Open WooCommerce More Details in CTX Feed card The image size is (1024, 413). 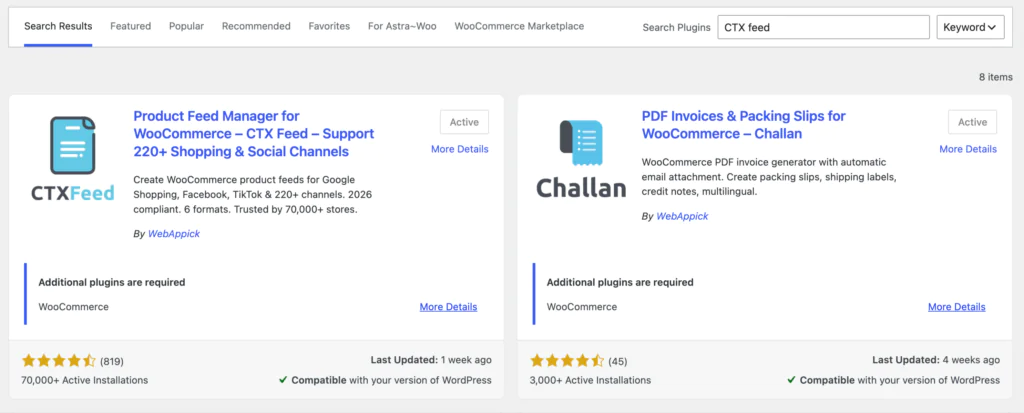click(x=448, y=307)
